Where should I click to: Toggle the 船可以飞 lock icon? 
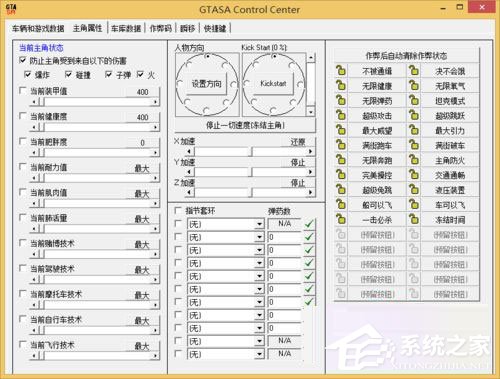tap(341, 205)
